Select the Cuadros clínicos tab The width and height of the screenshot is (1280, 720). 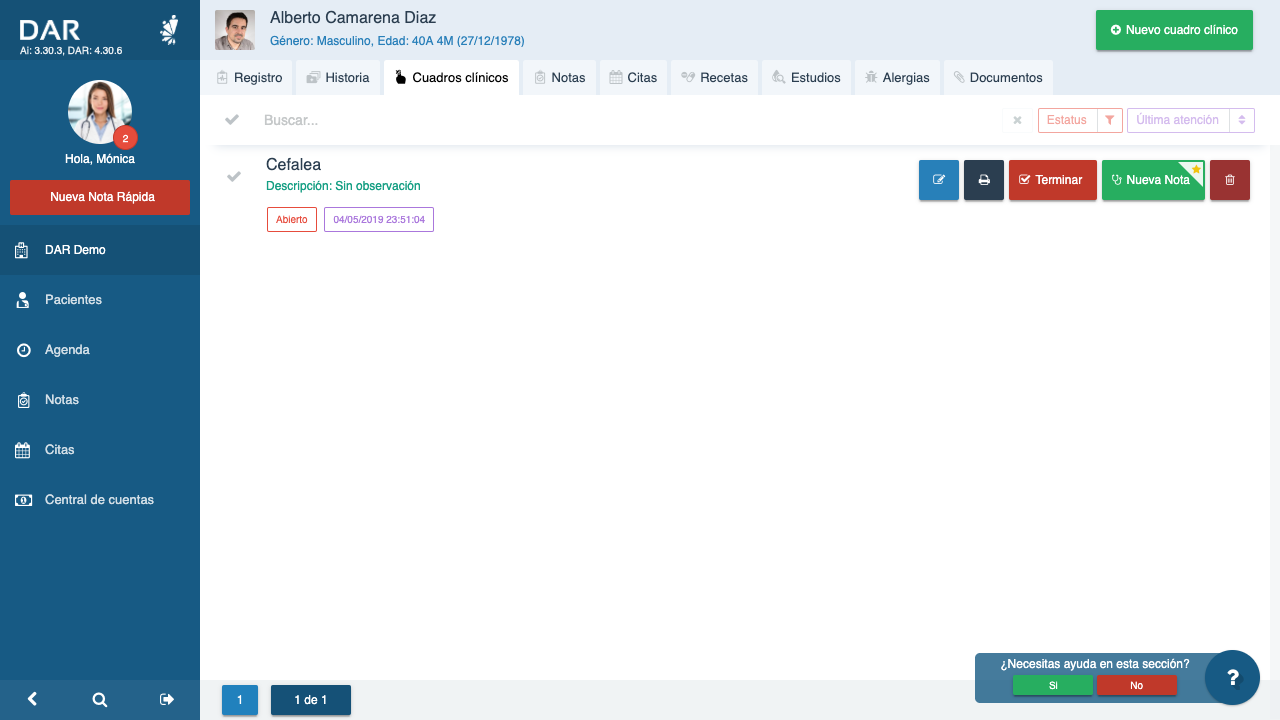point(451,77)
